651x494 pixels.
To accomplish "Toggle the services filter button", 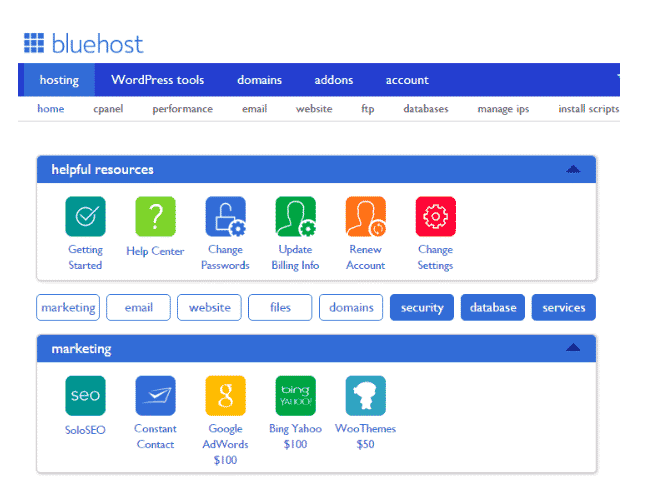I will tap(564, 308).
